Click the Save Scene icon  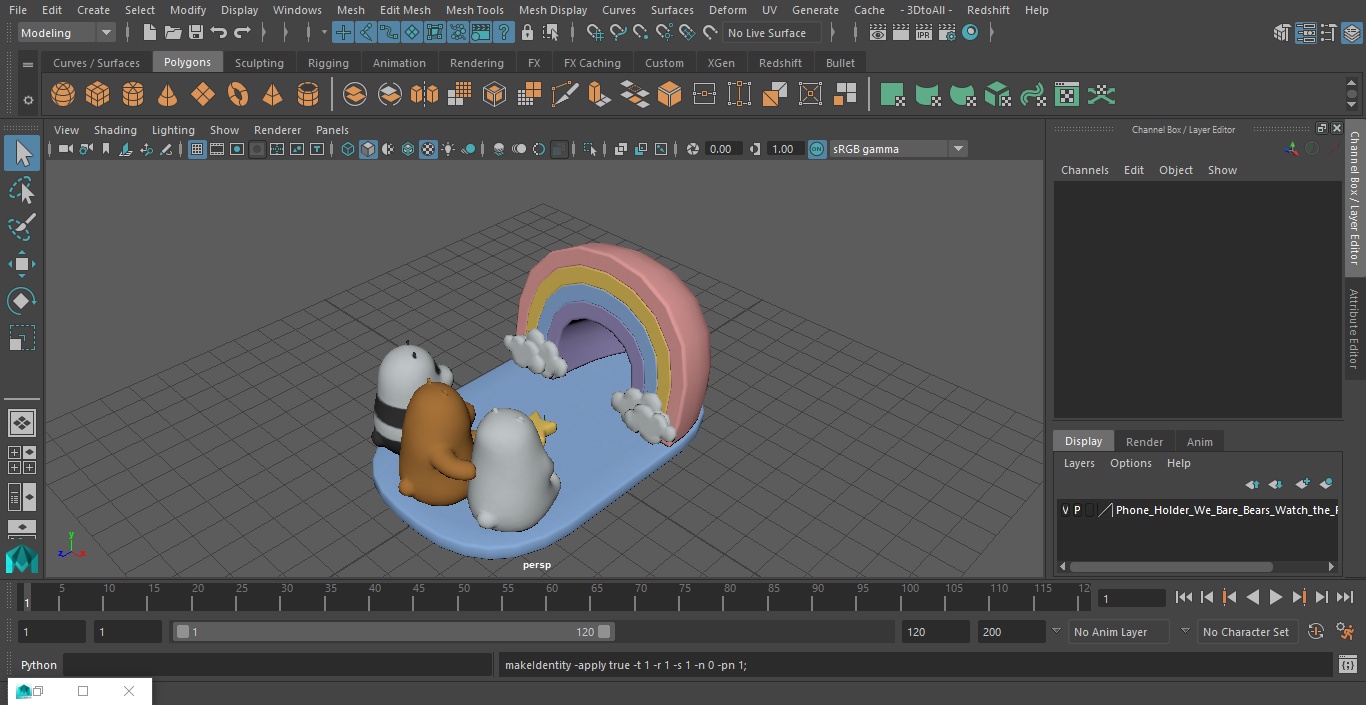[196, 33]
